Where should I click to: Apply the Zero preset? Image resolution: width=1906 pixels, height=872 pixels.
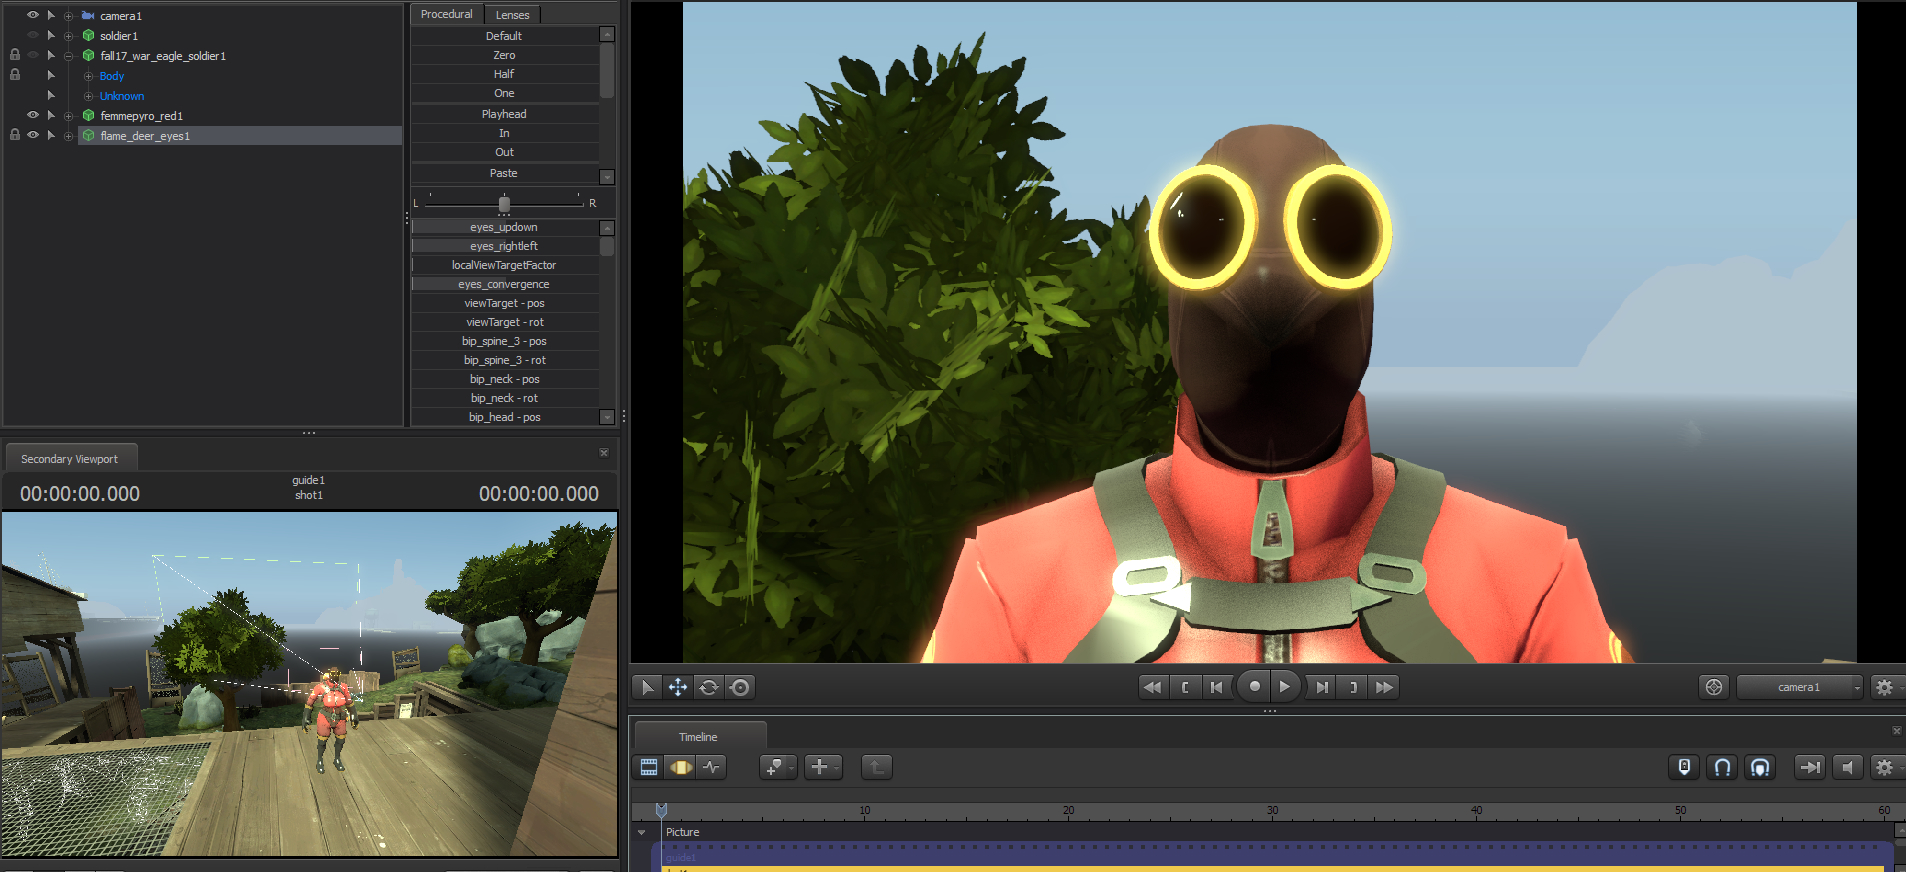click(505, 55)
